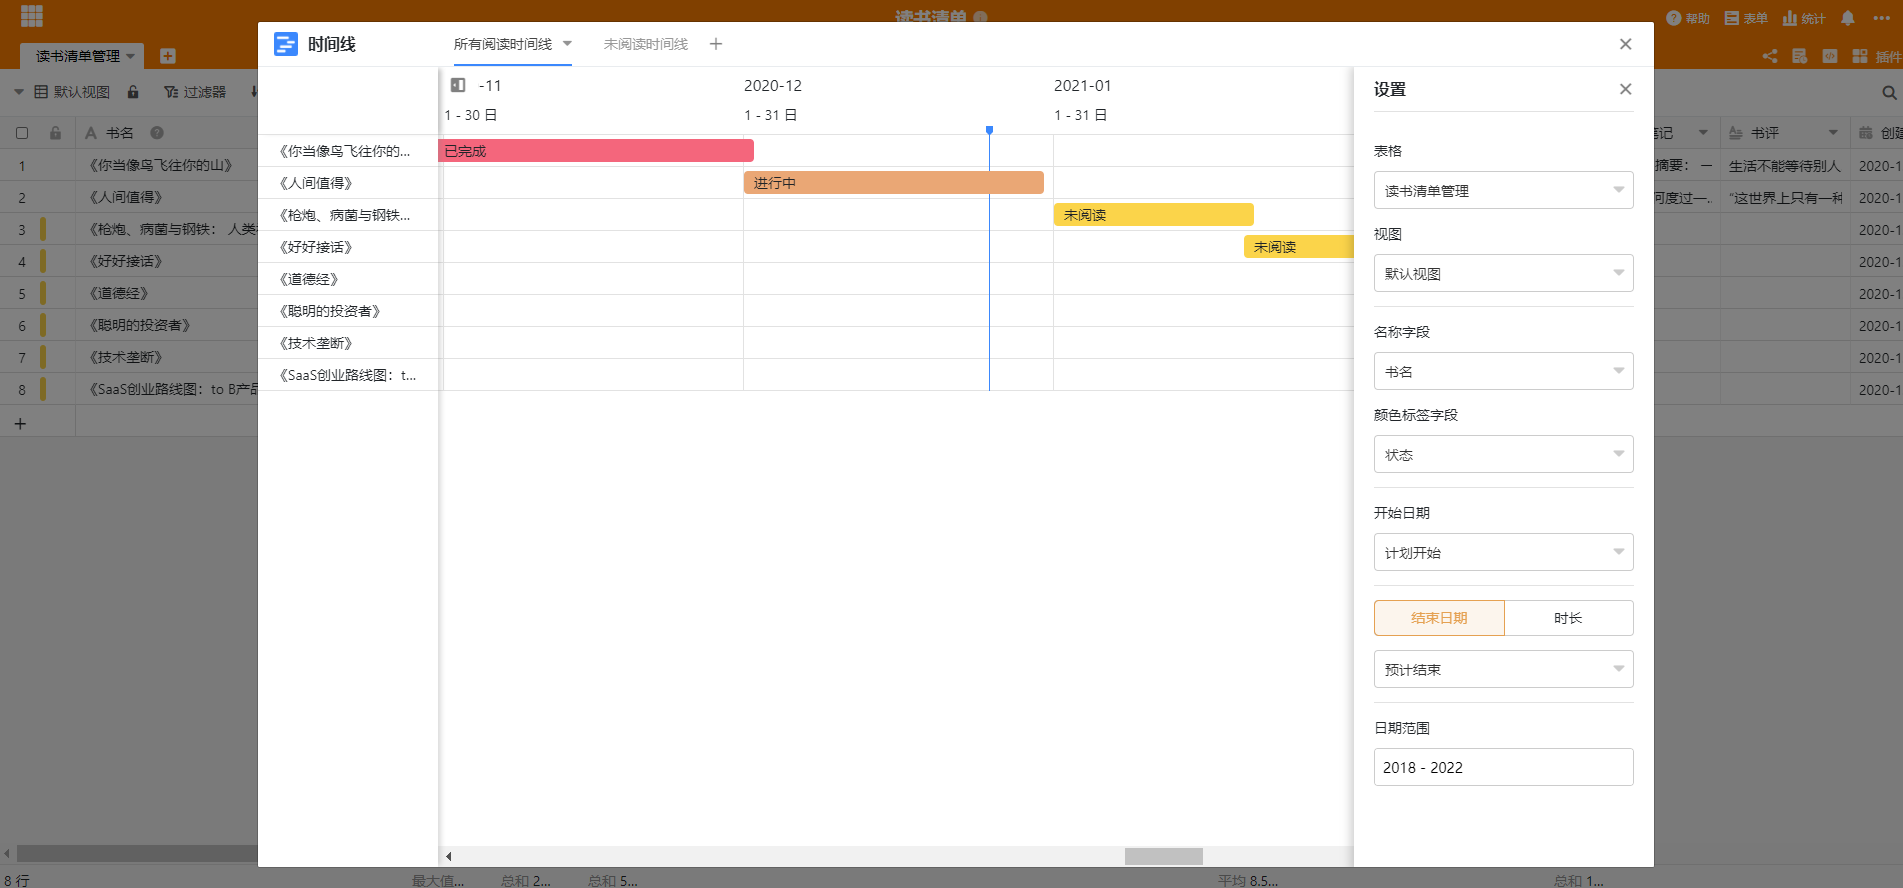Select timeline row 《聪明的投资者》

point(349,311)
